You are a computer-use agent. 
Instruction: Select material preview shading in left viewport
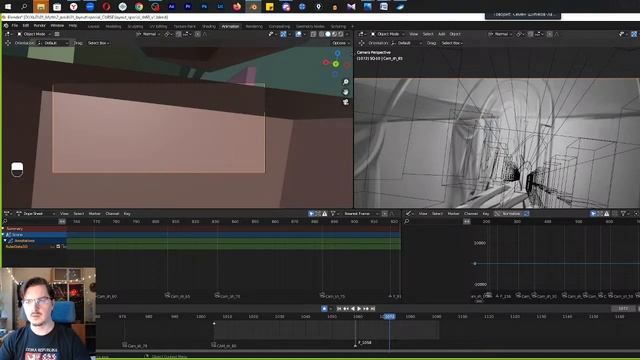tap(334, 34)
